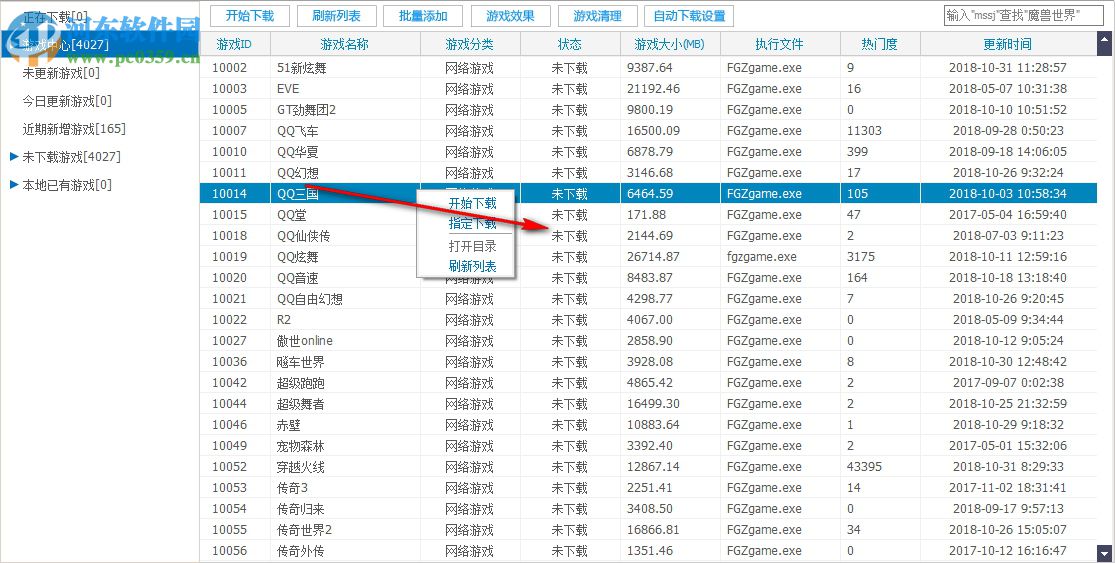The height and width of the screenshot is (563, 1115).
Task: Select 近期新增游戏[165] in the sidebar
Action: [x=74, y=129]
